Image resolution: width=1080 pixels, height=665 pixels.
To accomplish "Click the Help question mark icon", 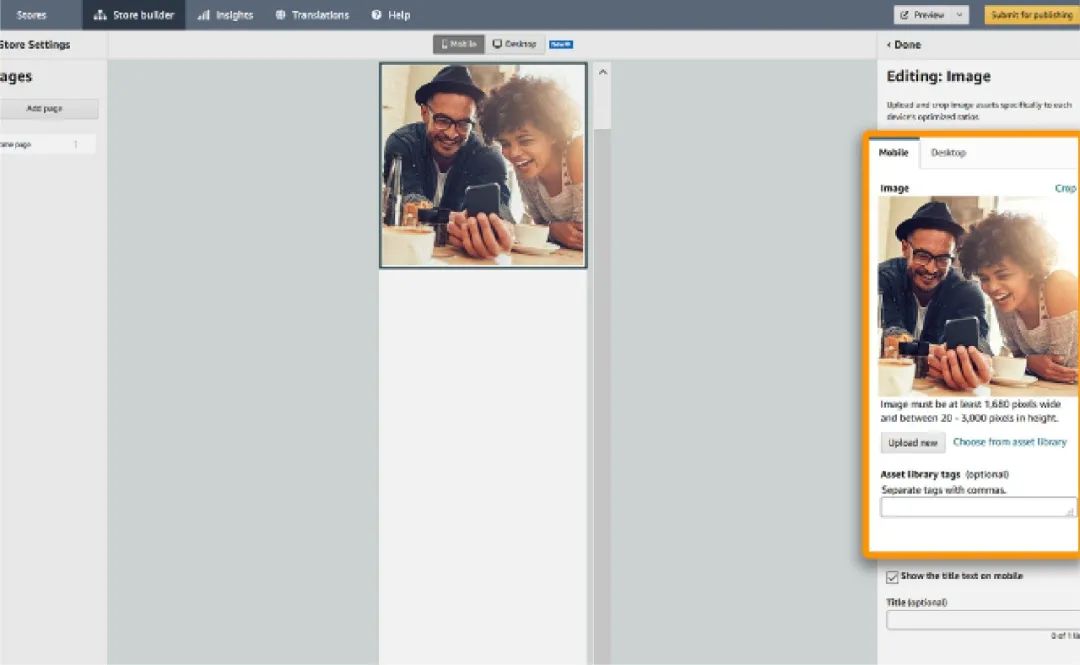I will click(x=377, y=15).
